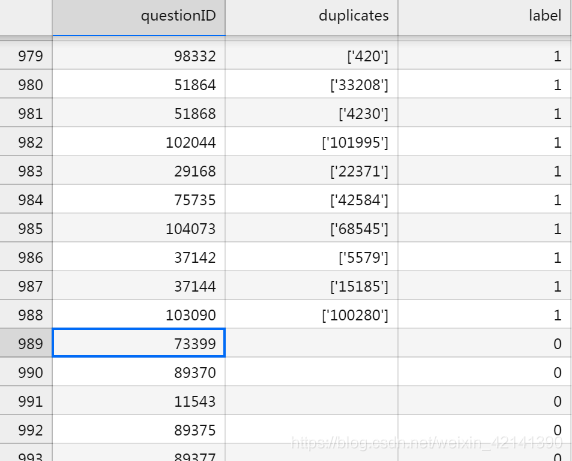This screenshot has height=461, width=572.
Task: Select questionID cell 51868
Action: point(139,113)
